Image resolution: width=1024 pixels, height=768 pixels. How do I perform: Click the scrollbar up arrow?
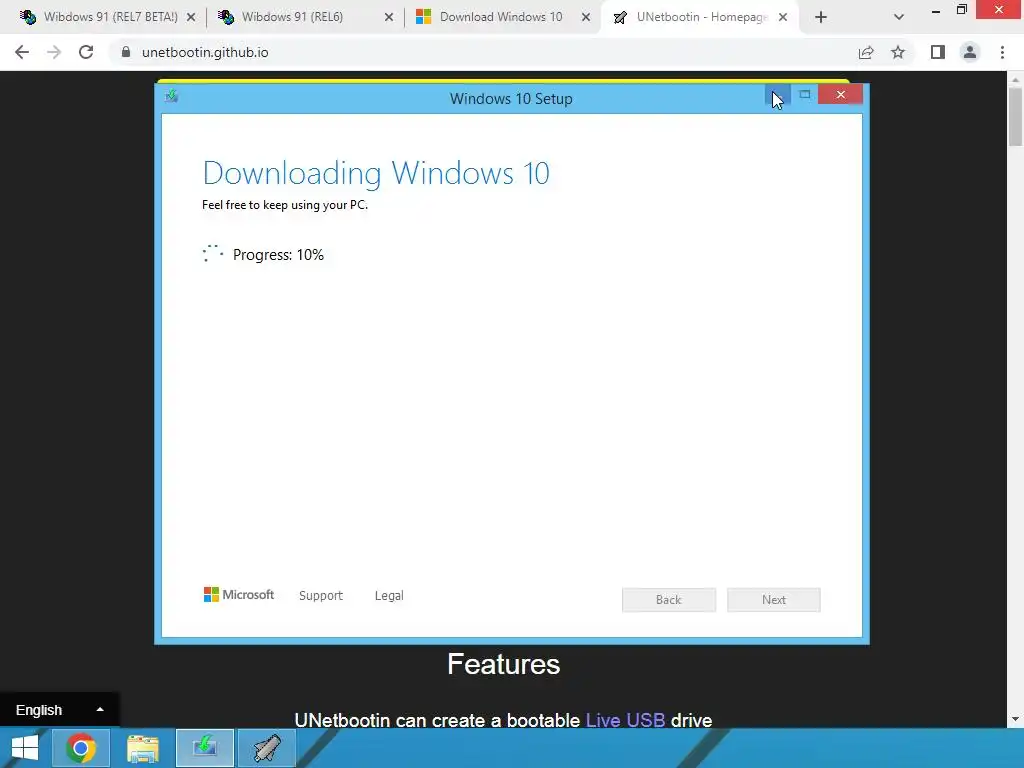pos(1016,80)
